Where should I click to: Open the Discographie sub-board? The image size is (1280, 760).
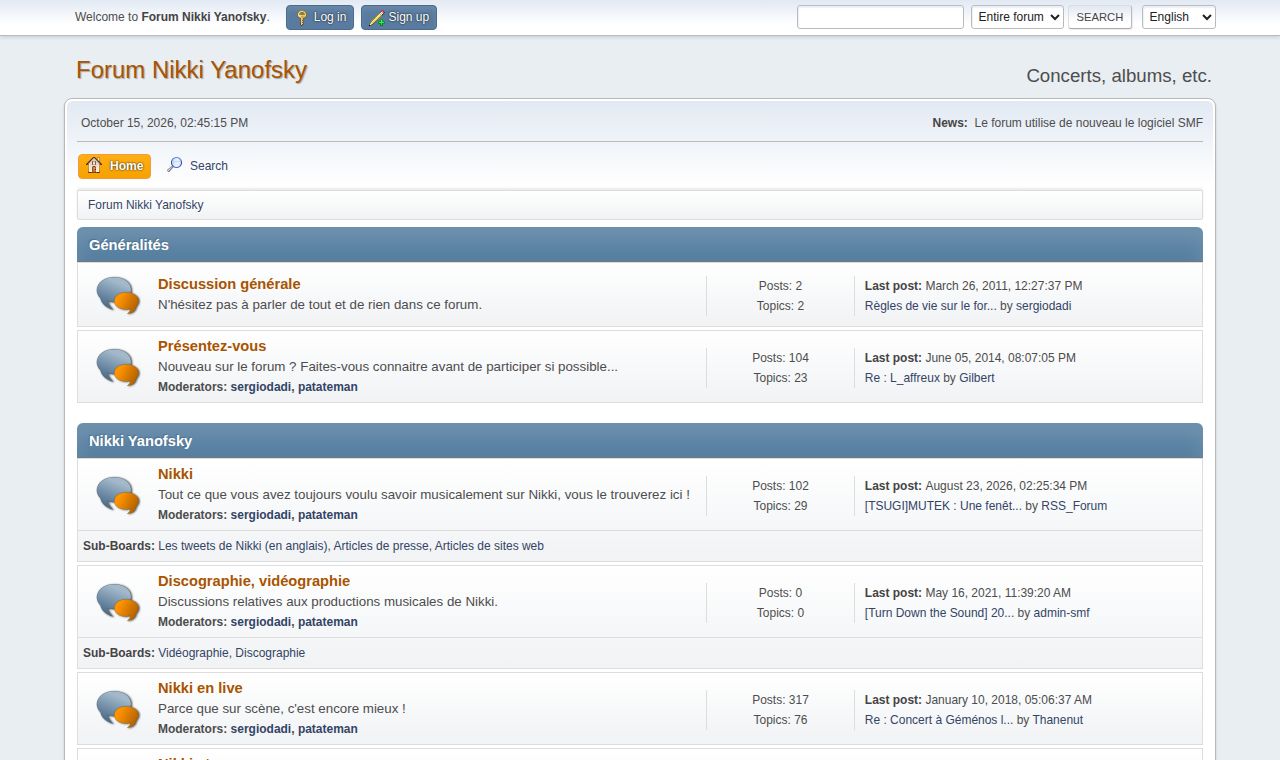point(270,653)
